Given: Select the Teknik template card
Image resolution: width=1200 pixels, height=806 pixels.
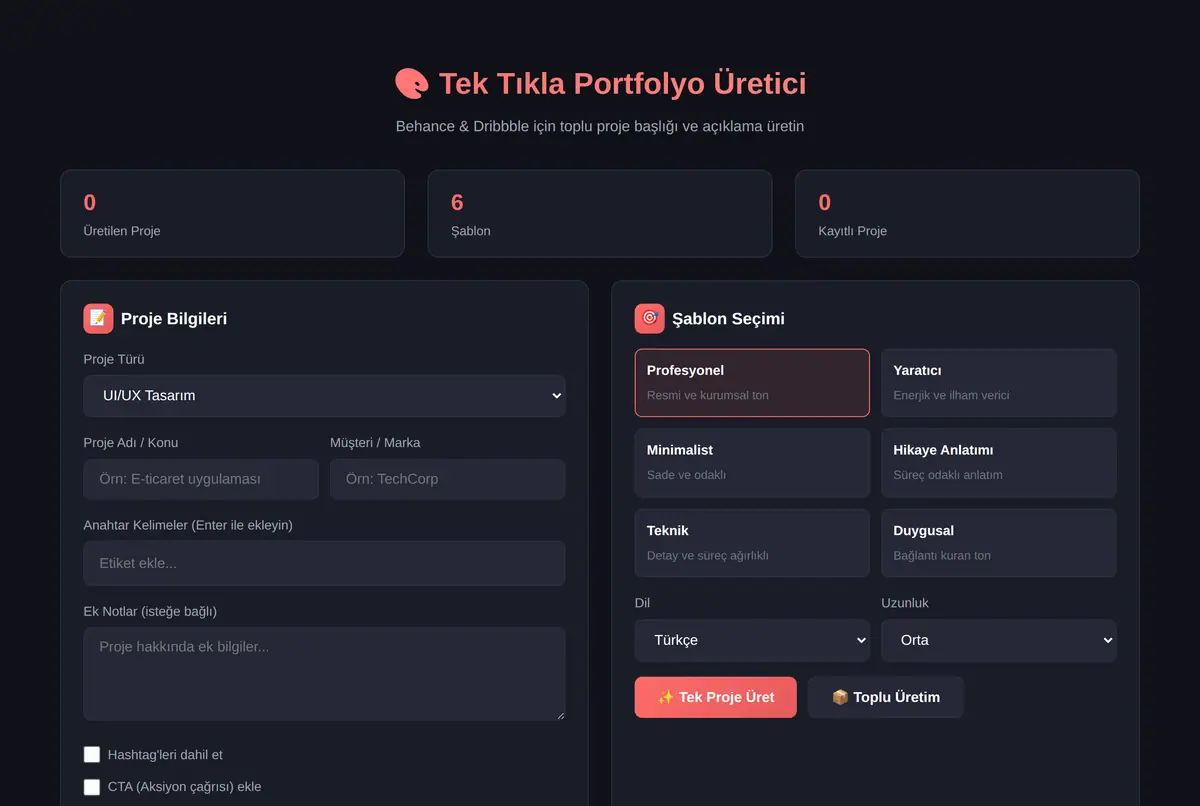Looking at the screenshot, I should [x=752, y=542].
